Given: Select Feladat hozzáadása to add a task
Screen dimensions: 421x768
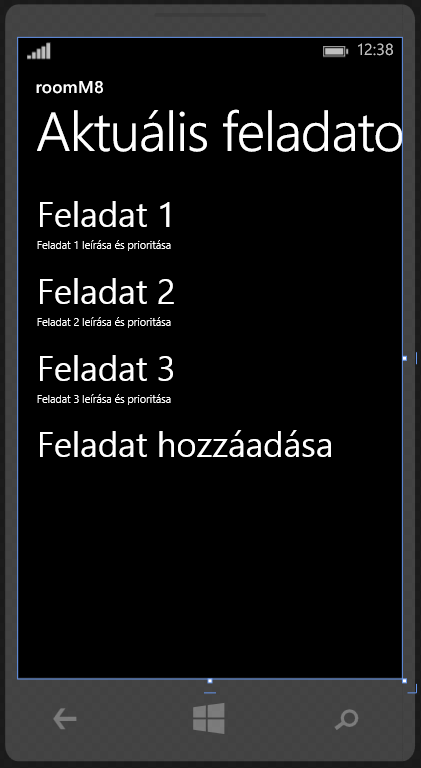Looking at the screenshot, I should point(185,445).
